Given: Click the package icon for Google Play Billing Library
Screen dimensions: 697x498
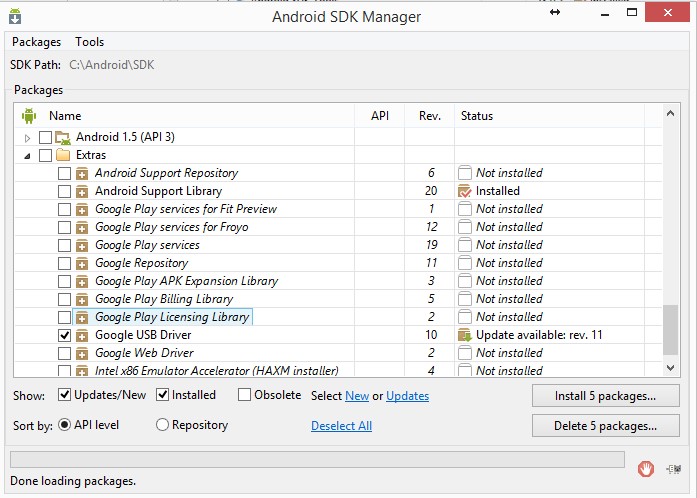Looking at the screenshot, I should 82,299.
